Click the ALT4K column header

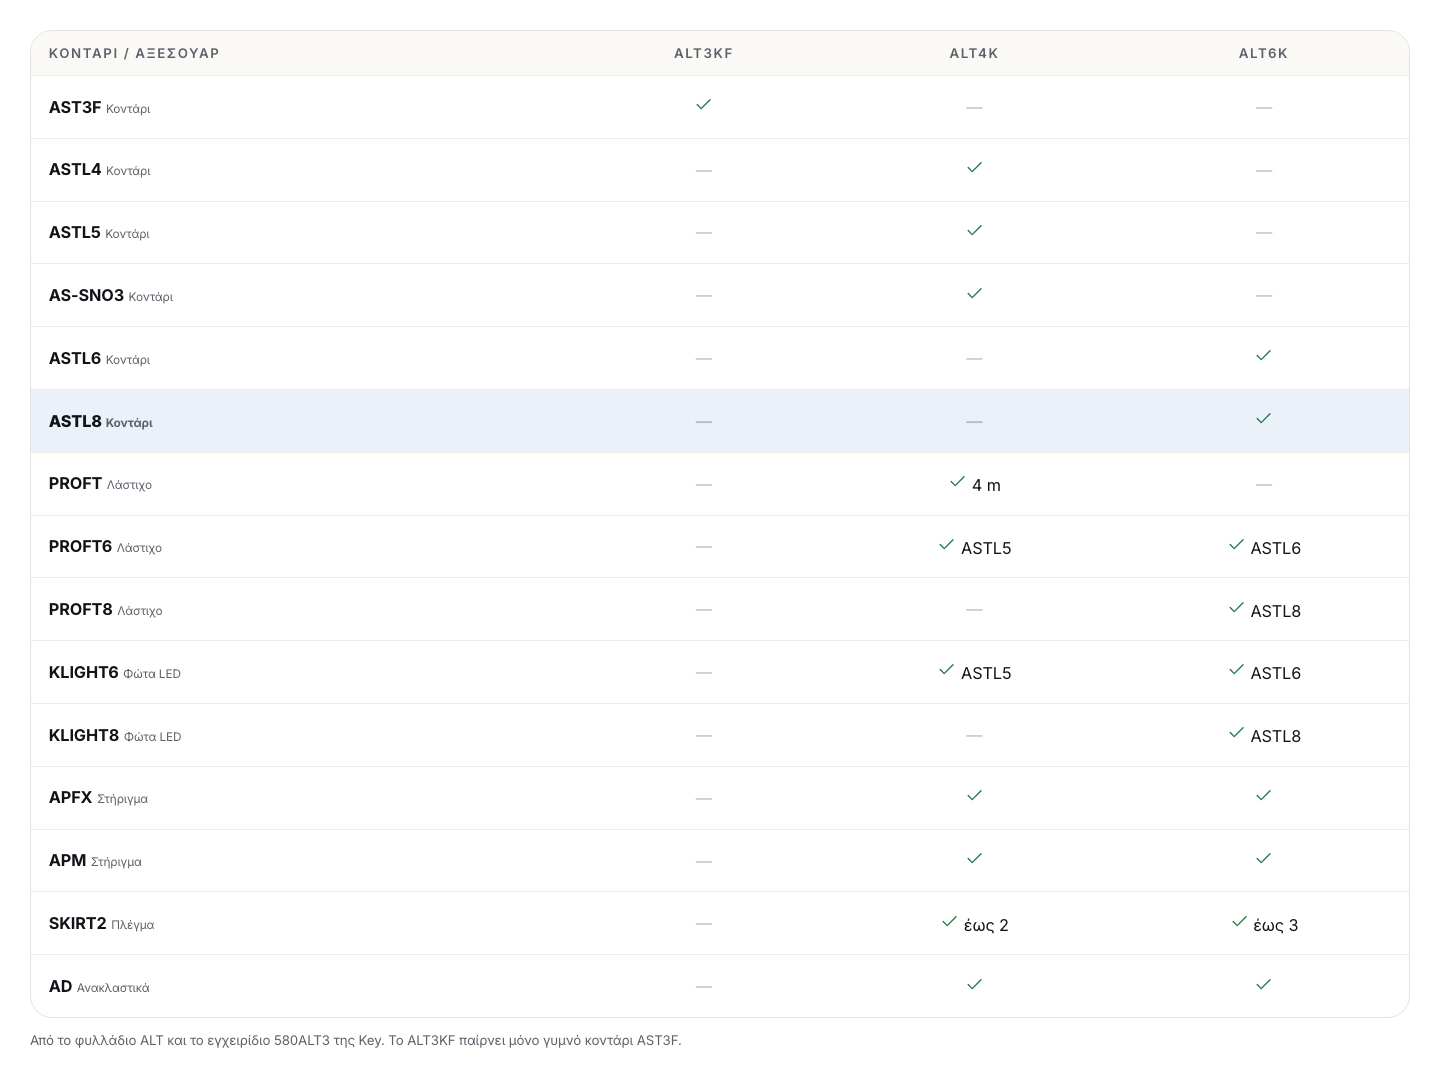point(974,54)
